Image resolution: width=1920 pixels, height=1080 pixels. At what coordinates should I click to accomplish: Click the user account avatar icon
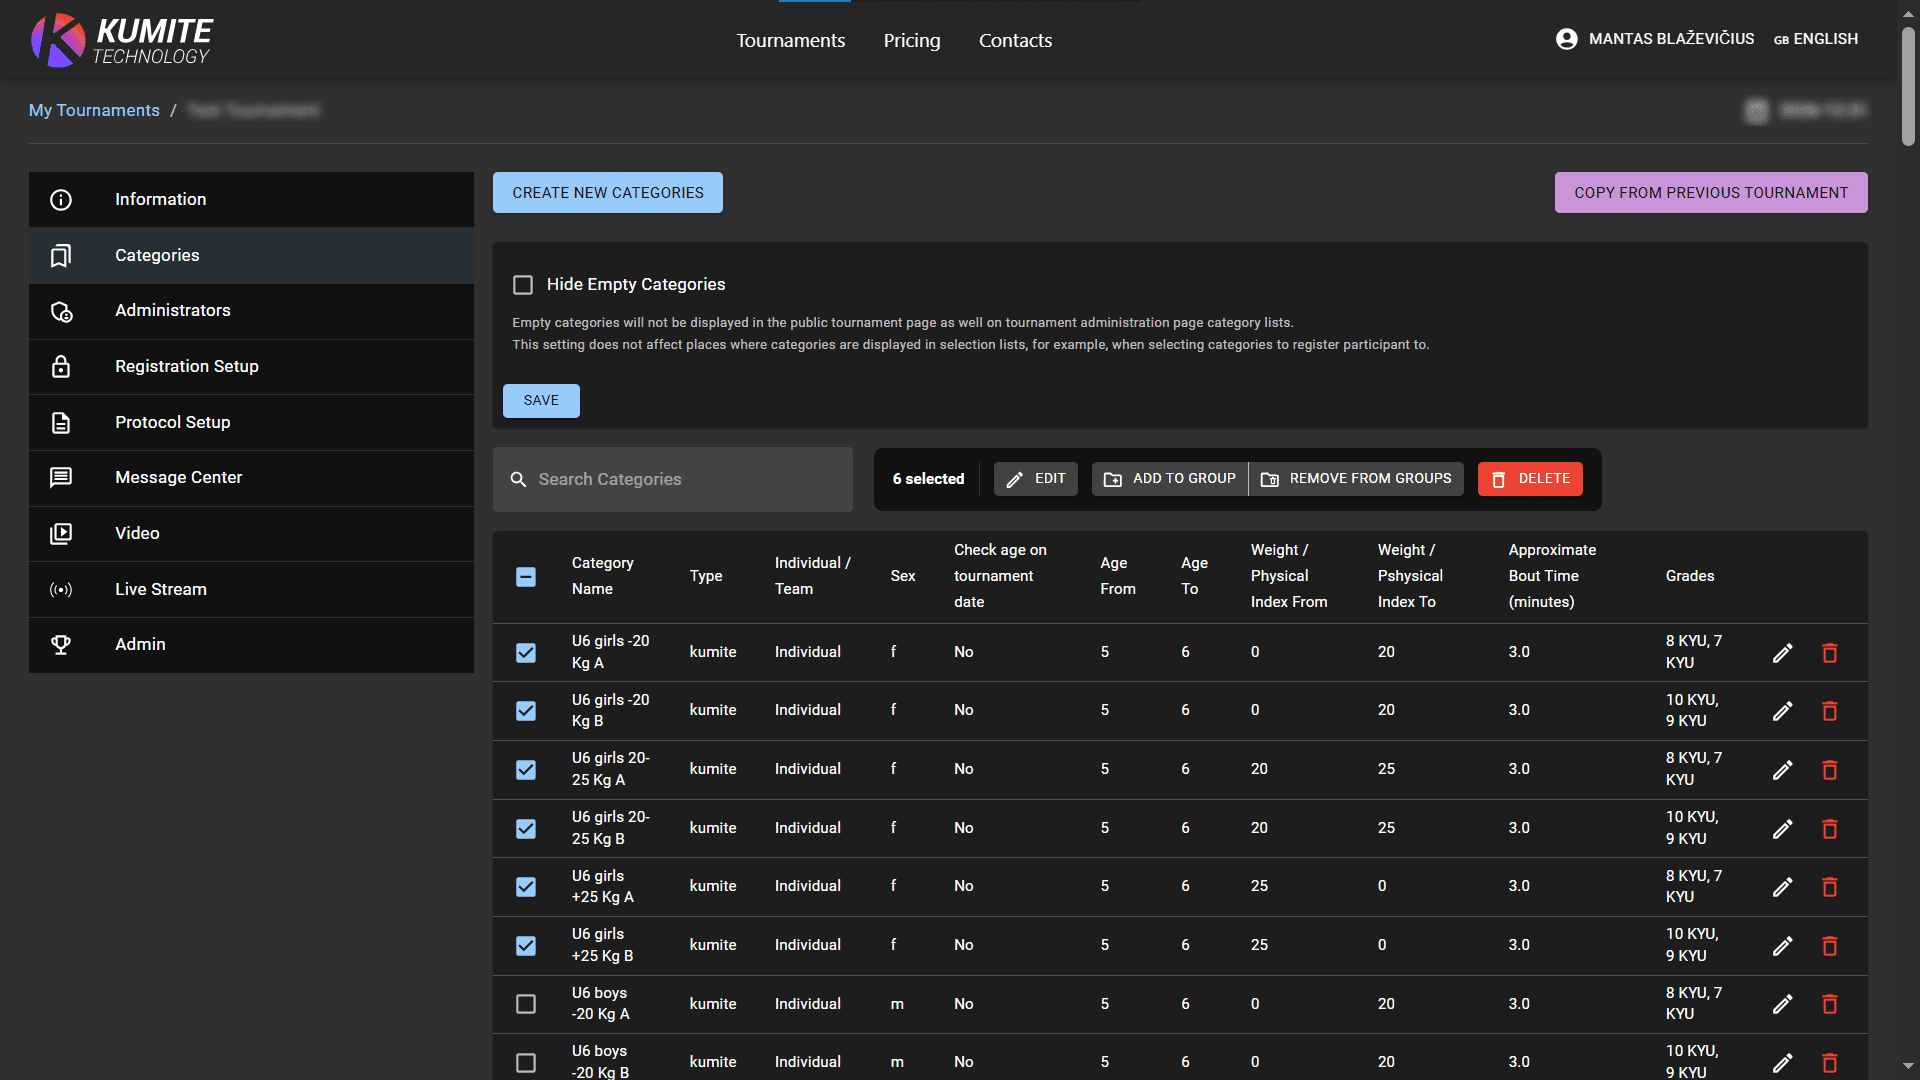tap(1566, 39)
